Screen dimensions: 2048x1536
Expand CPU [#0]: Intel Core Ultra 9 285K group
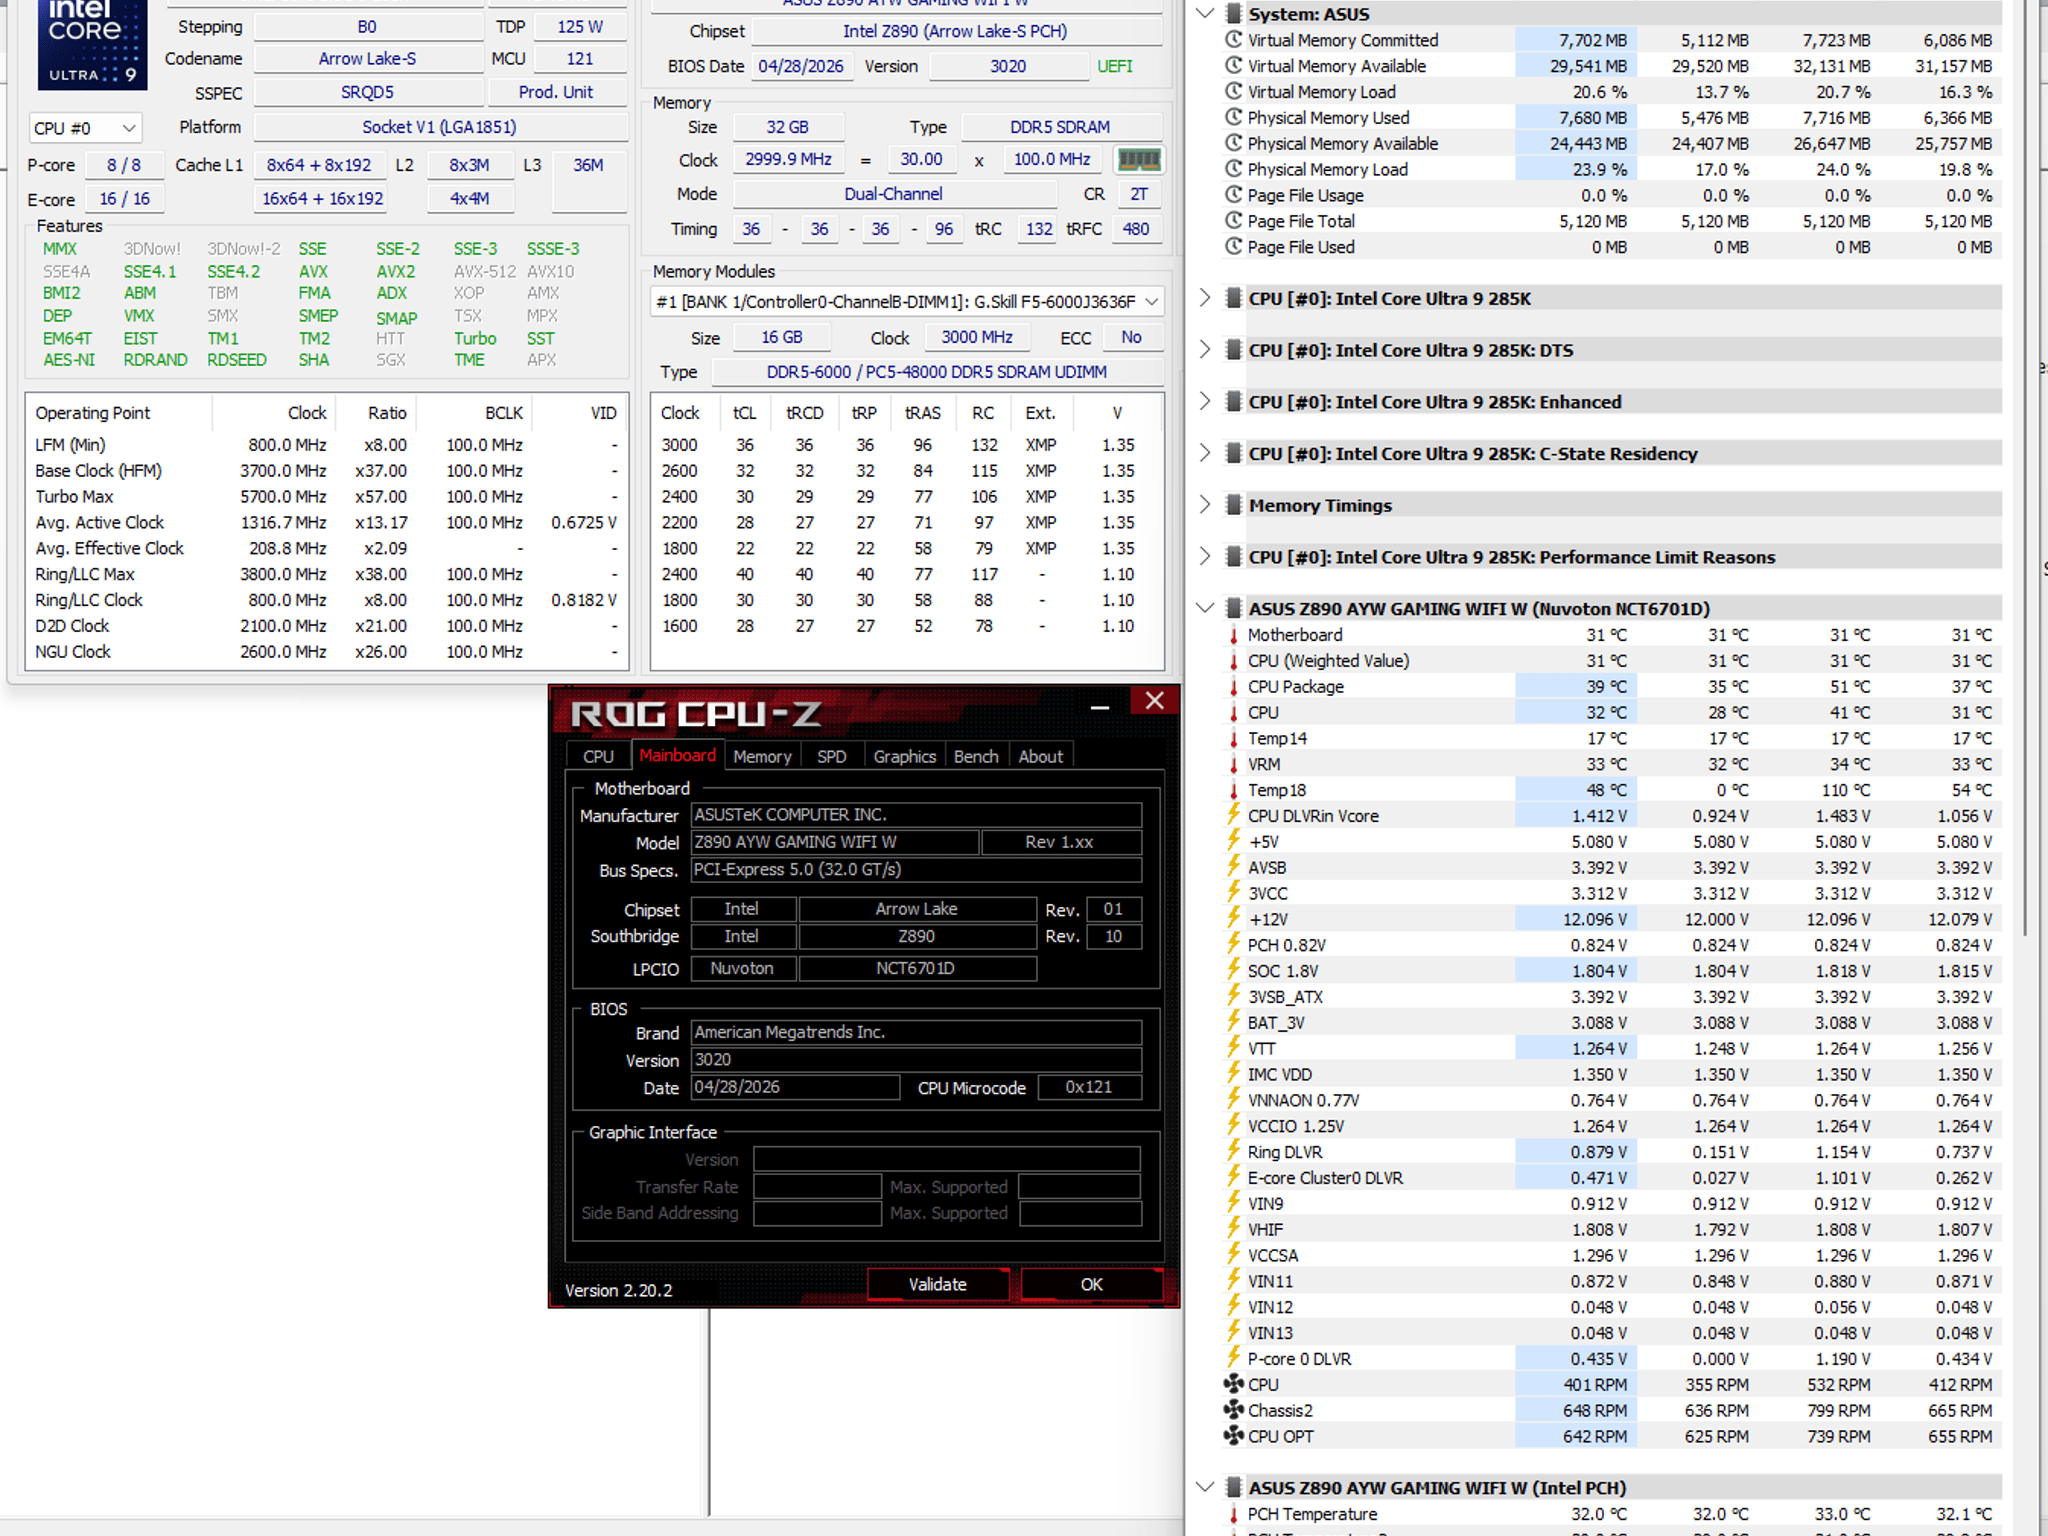pyautogui.click(x=1205, y=298)
